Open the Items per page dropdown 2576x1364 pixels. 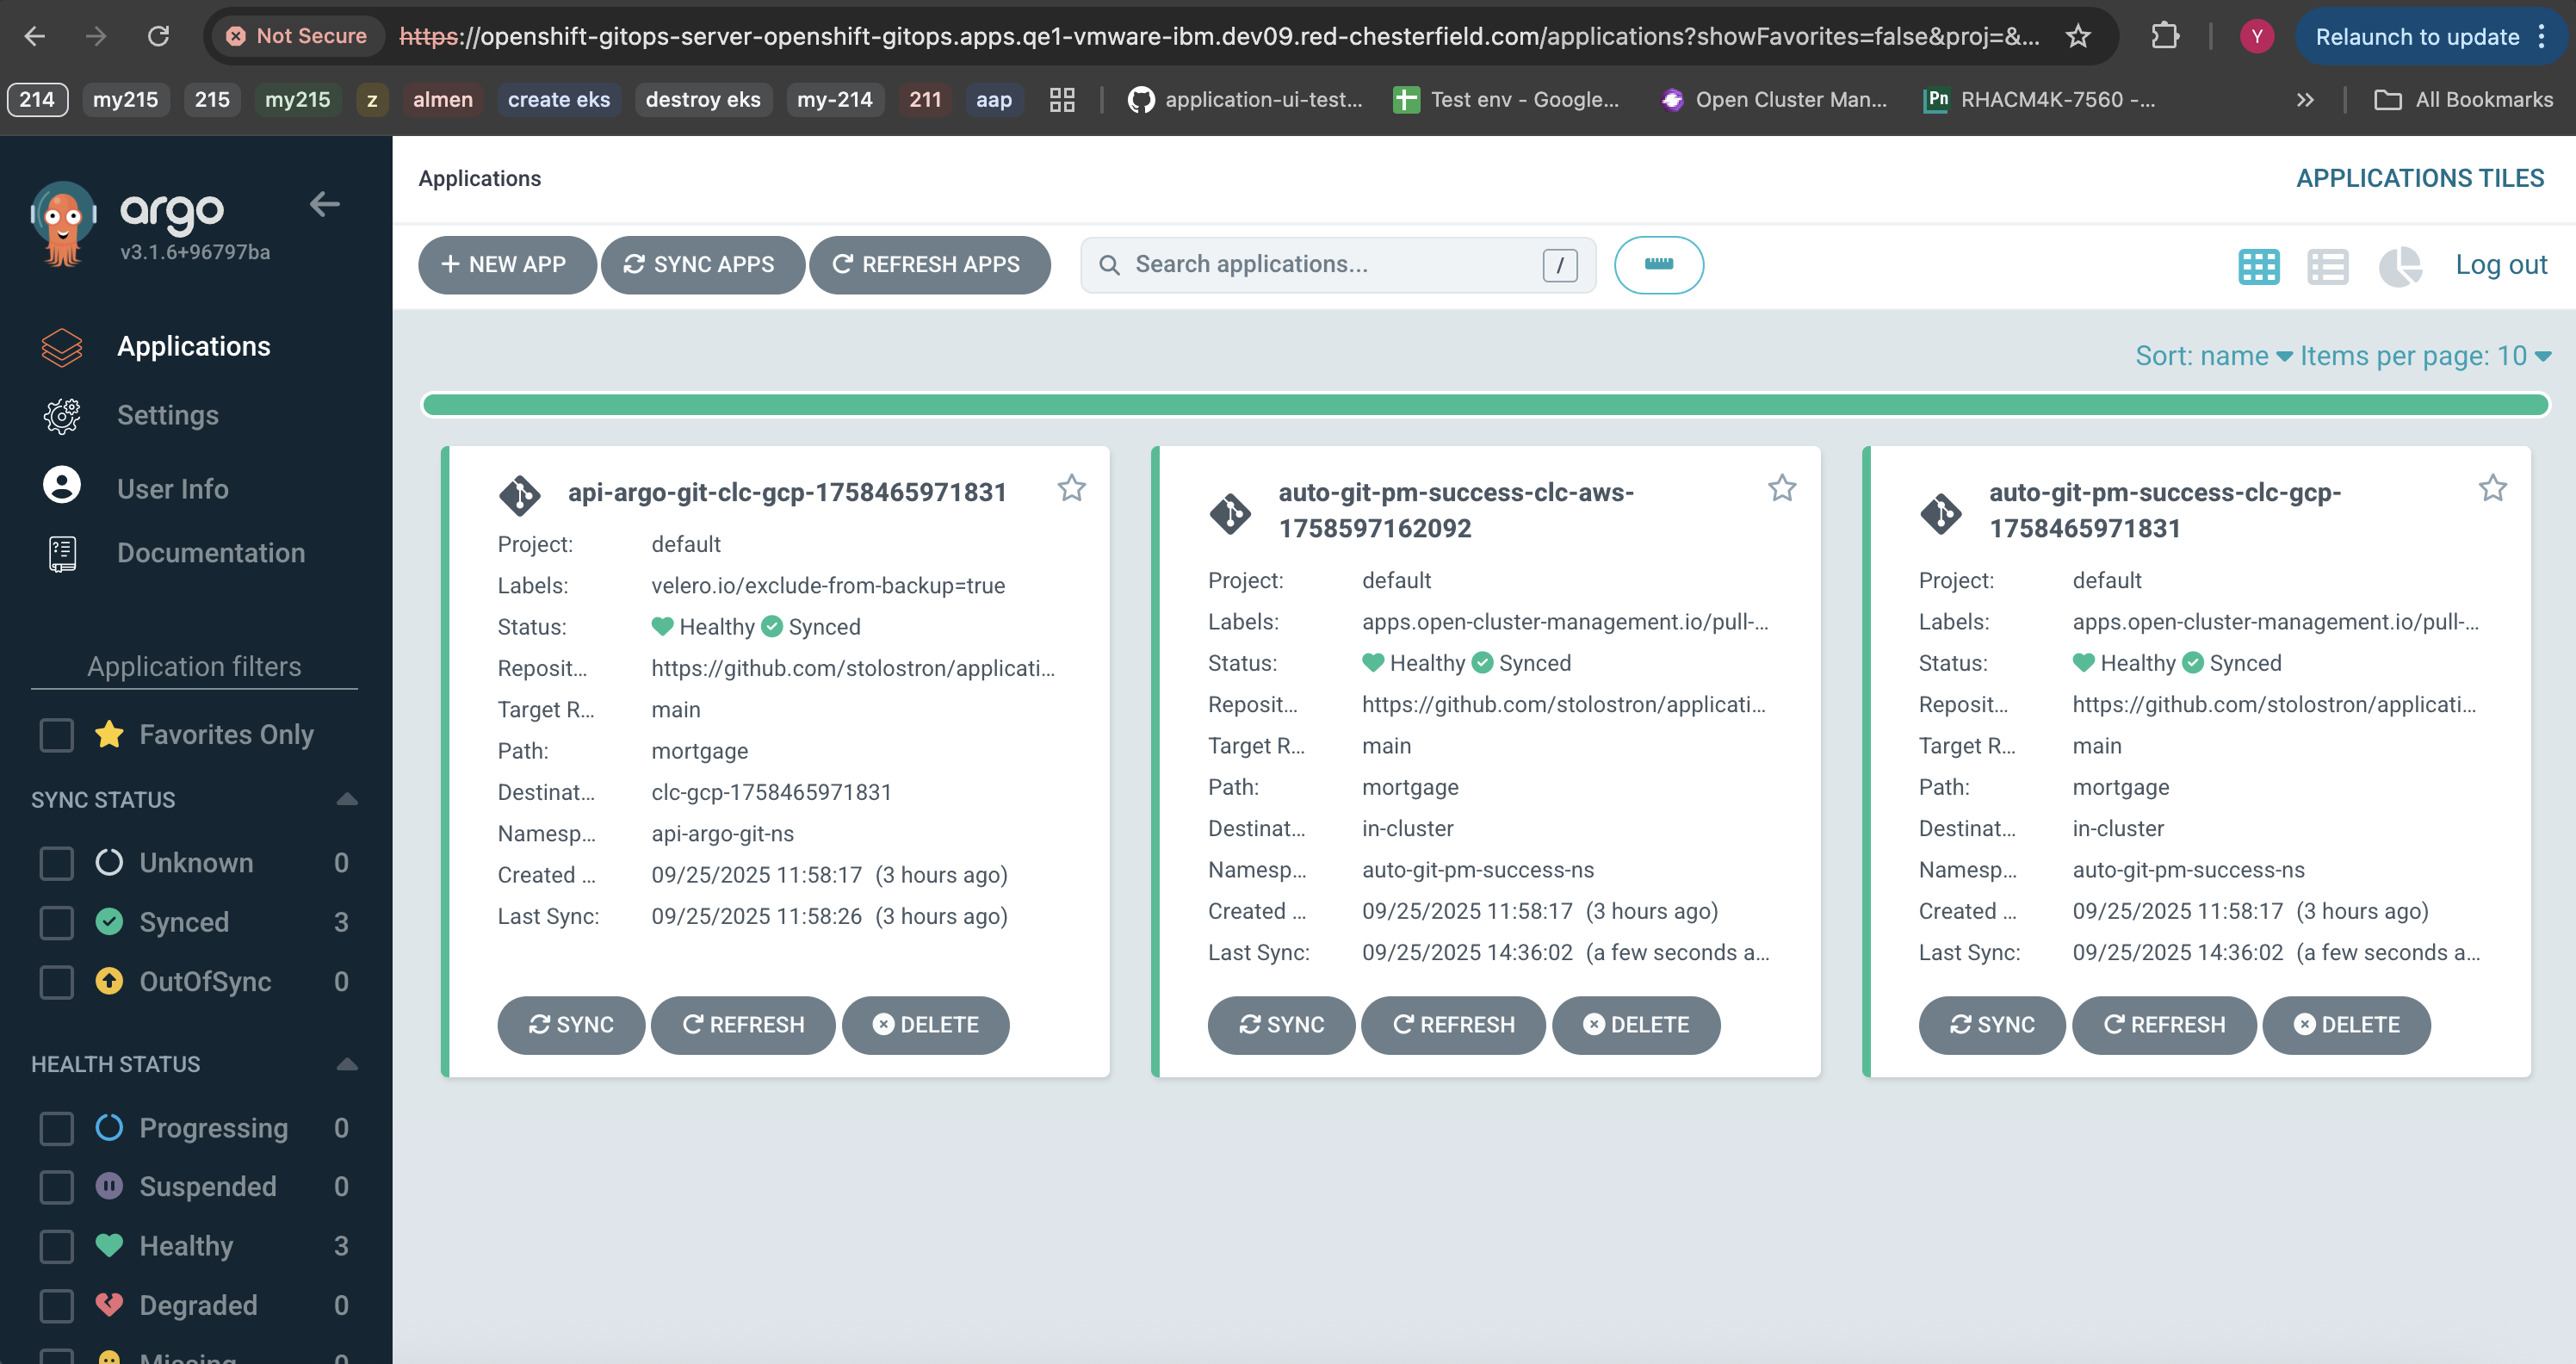click(x=2424, y=356)
